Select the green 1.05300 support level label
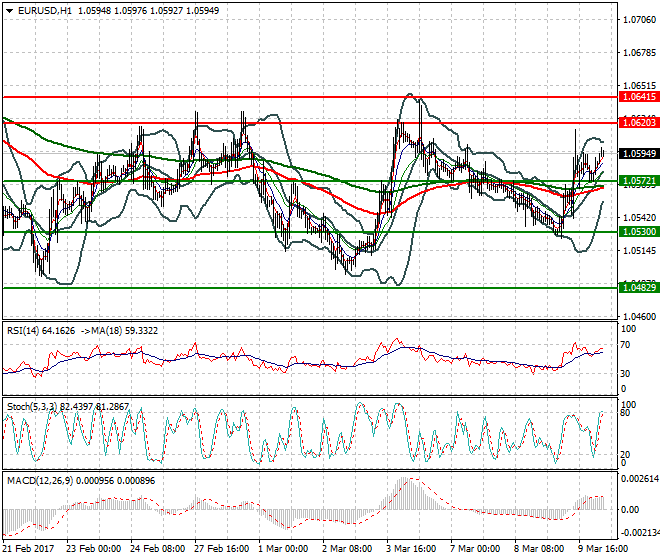Screen dimensions: 660x560 [x=639, y=232]
